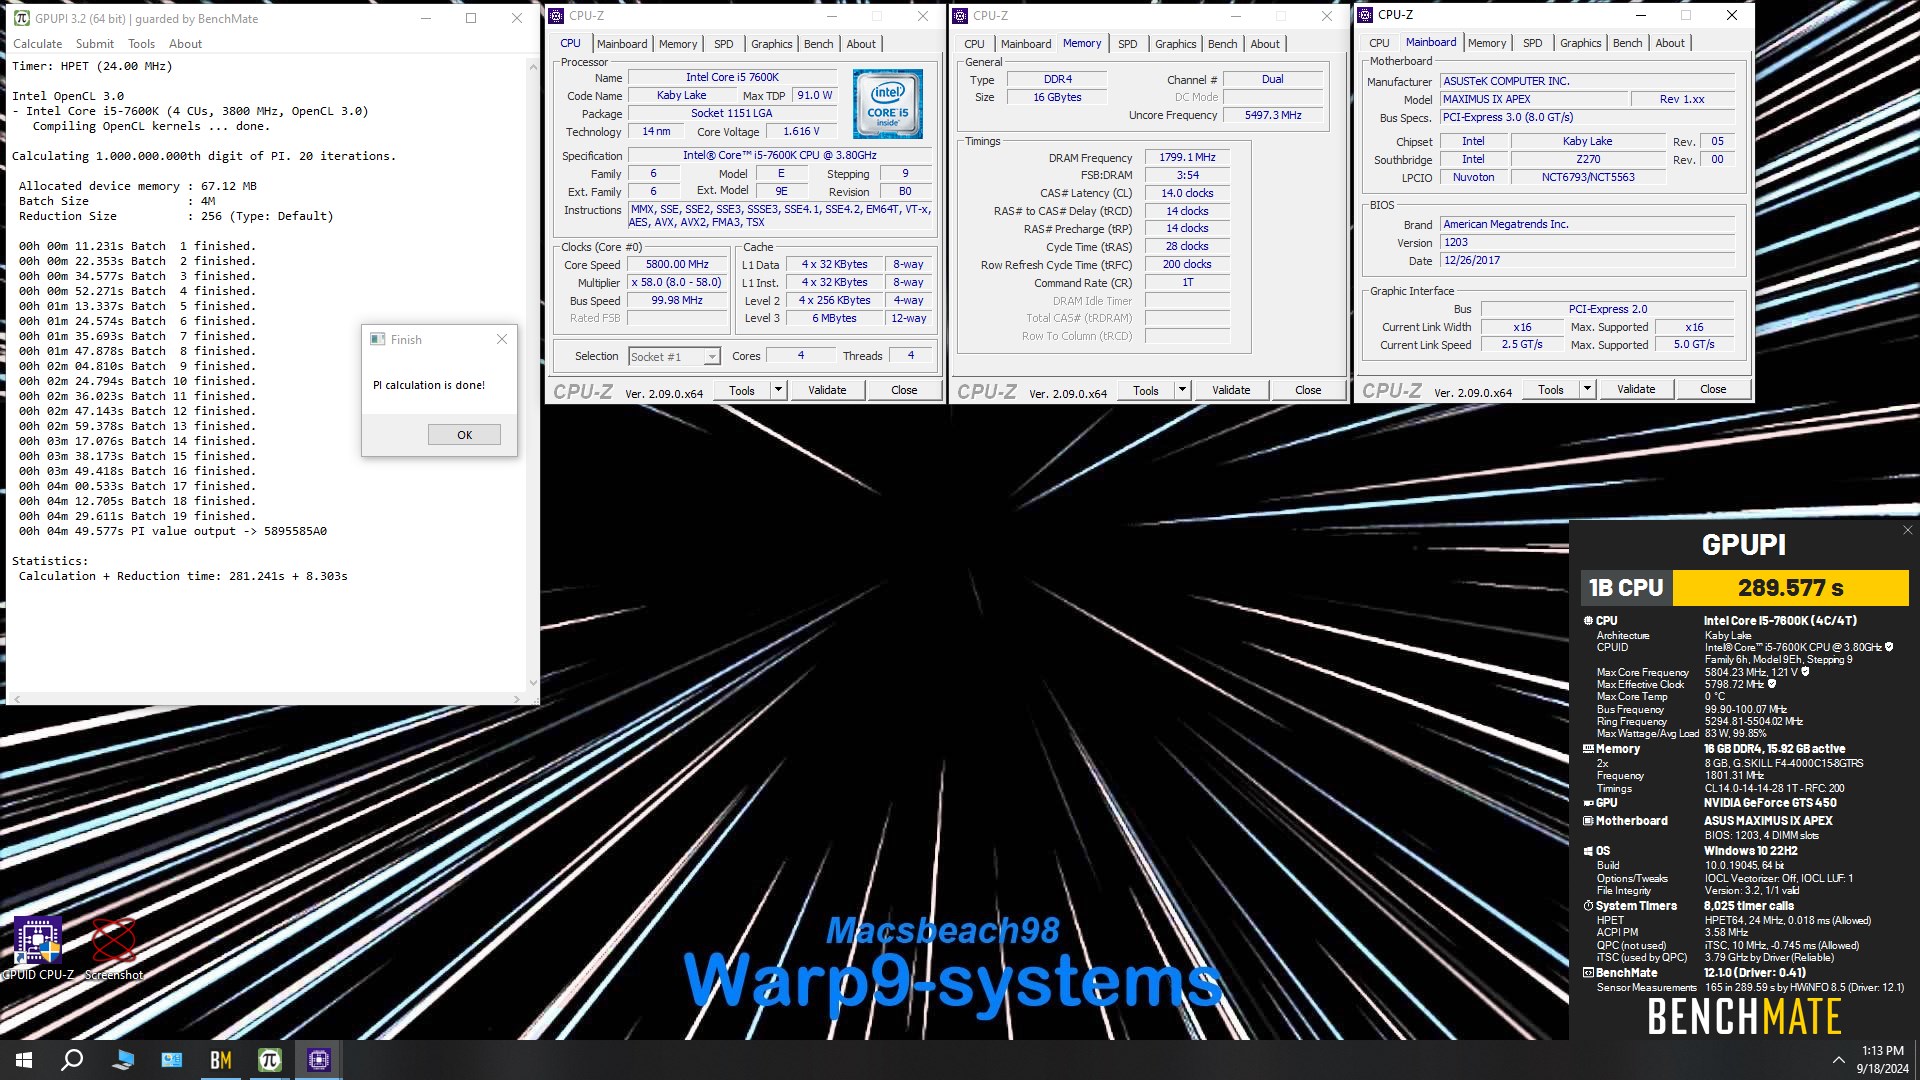Click the taskbar icon next to search
This screenshot has height=1080, width=1920.
tap(123, 1060)
